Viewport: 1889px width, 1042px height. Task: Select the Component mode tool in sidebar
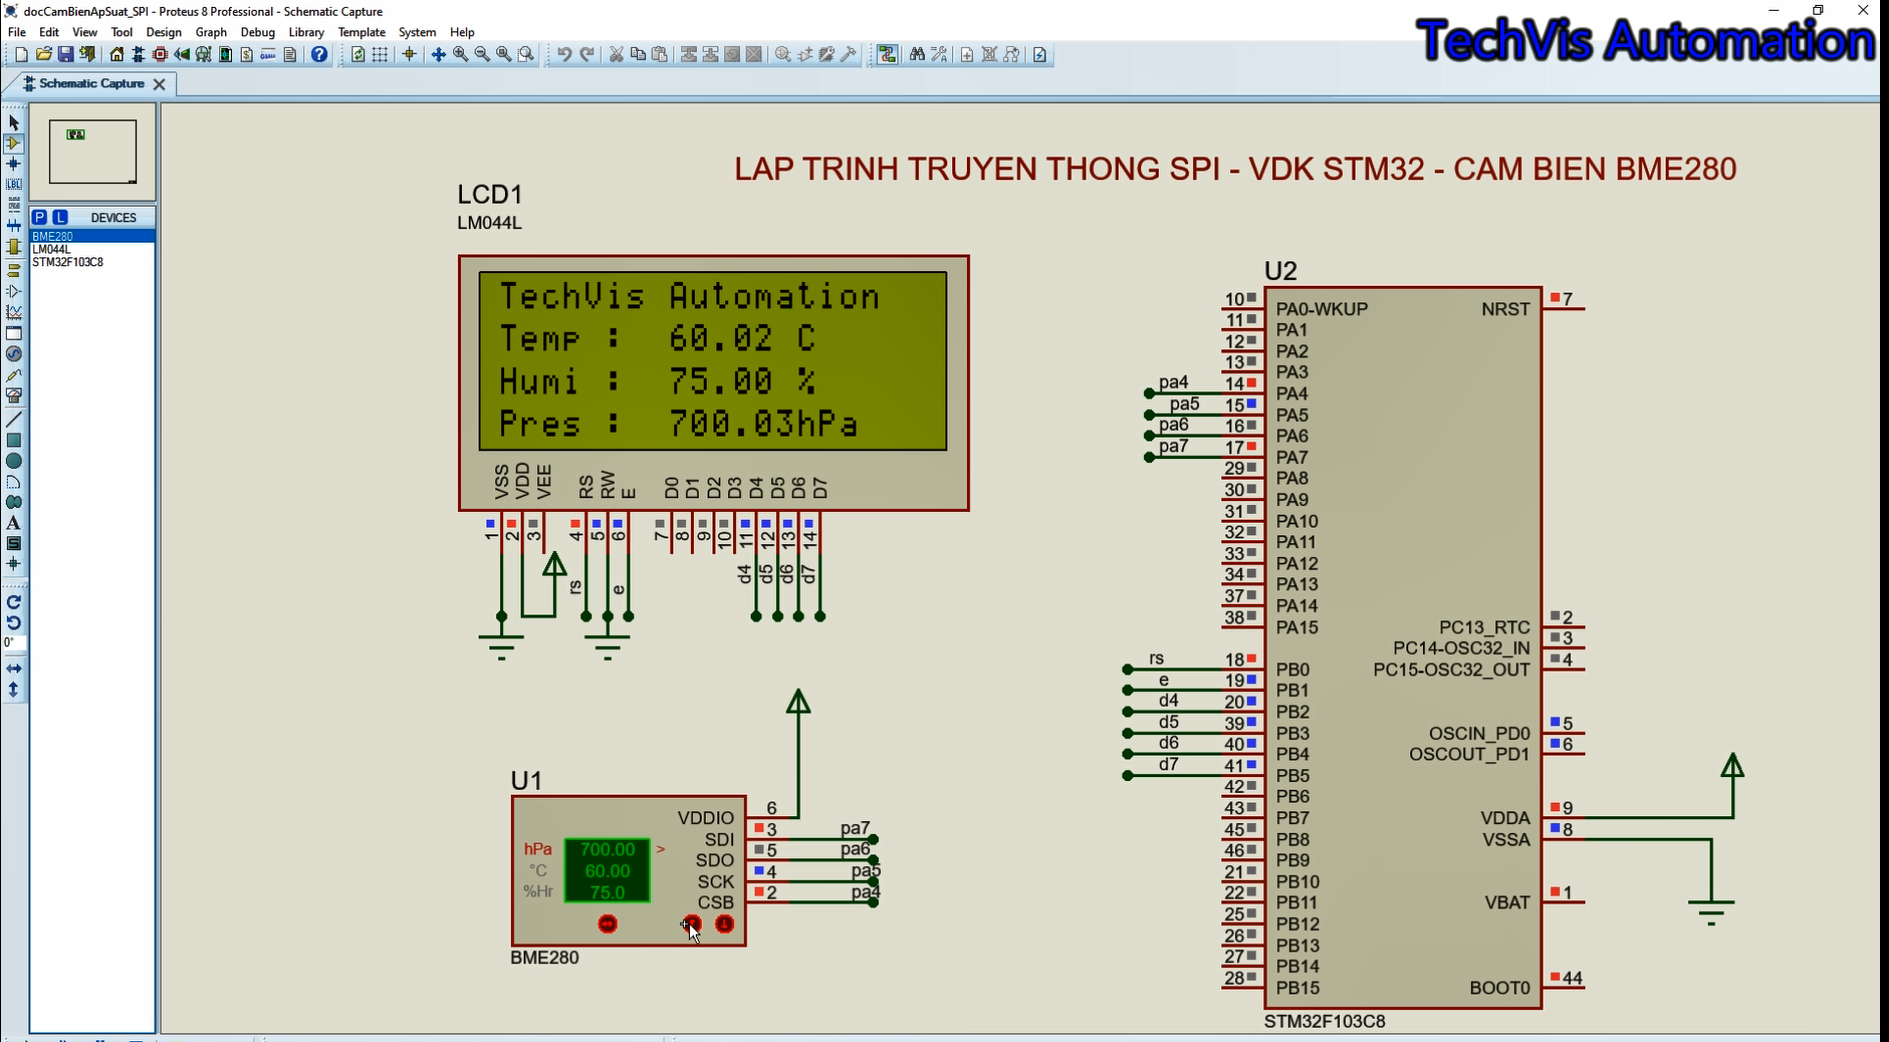14,143
